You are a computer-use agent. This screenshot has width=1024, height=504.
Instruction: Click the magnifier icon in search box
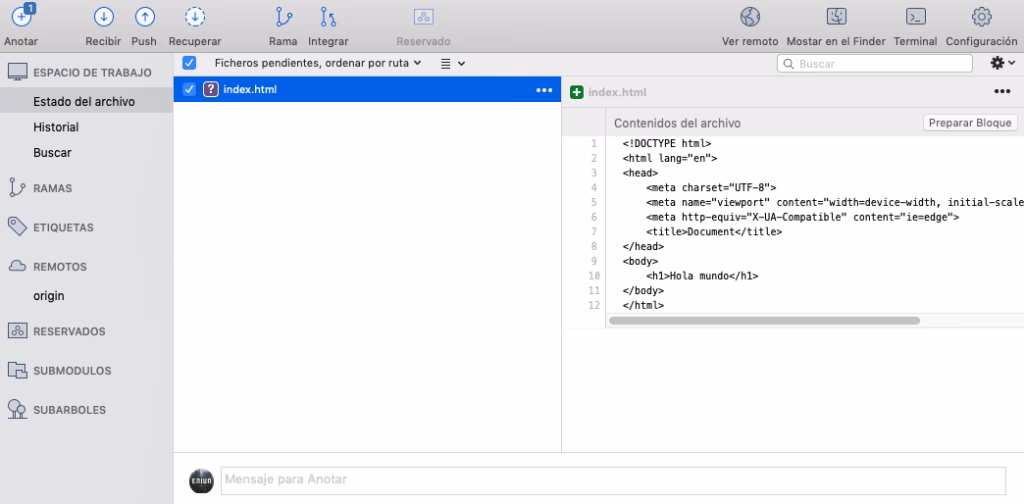pyautogui.click(x=789, y=64)
